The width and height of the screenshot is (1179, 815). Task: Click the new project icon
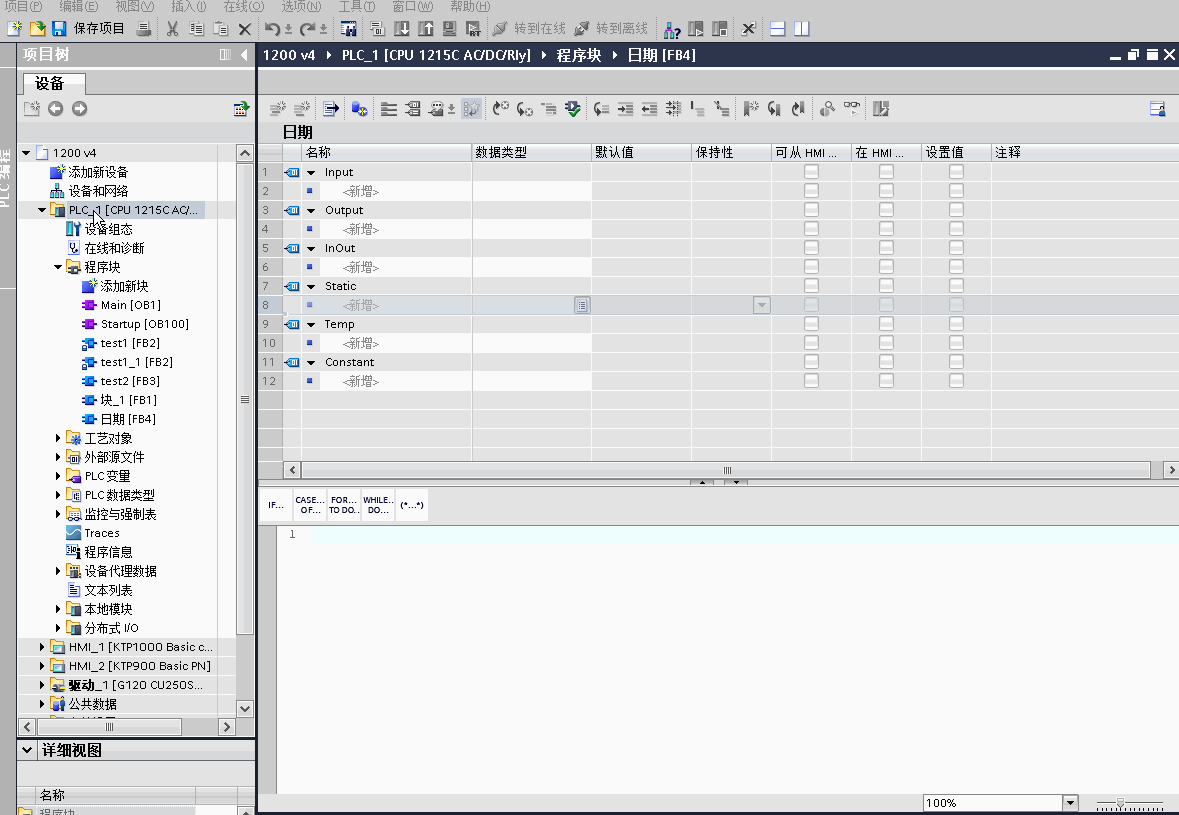pos(14,29)
